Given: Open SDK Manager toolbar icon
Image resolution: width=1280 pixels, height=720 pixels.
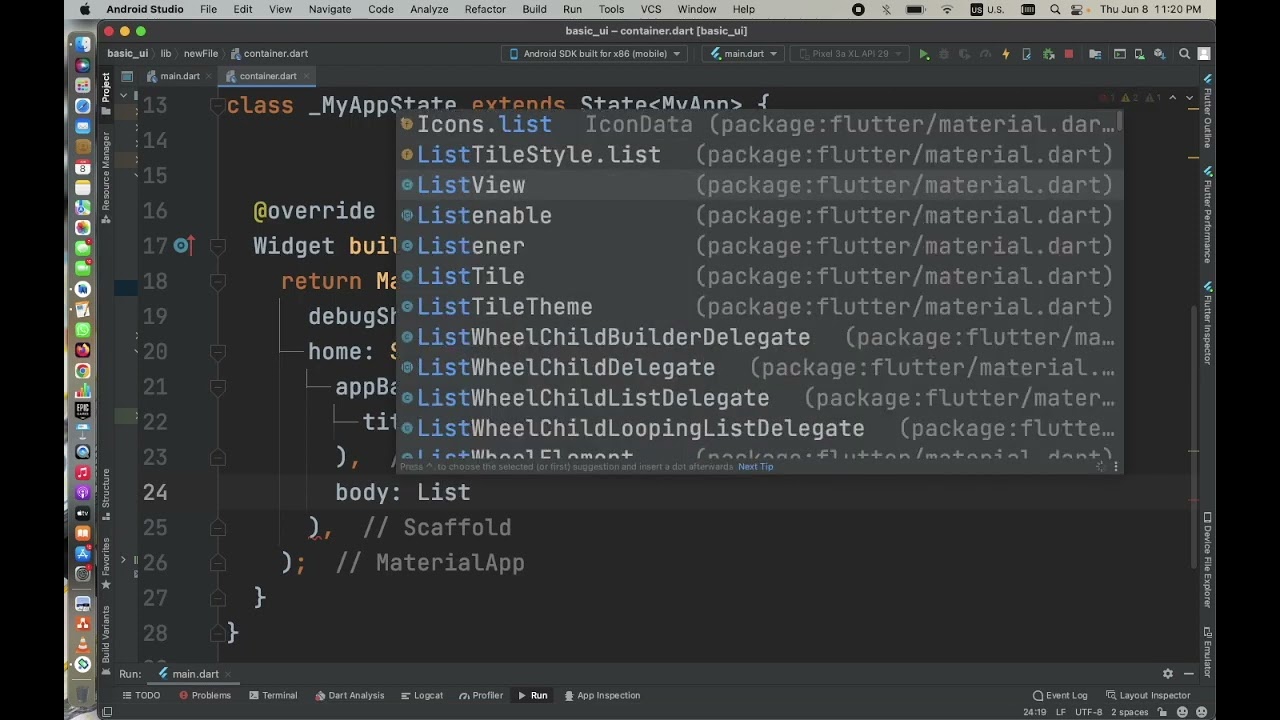Looking at the screenshot, I should [x=1161, y=54].
